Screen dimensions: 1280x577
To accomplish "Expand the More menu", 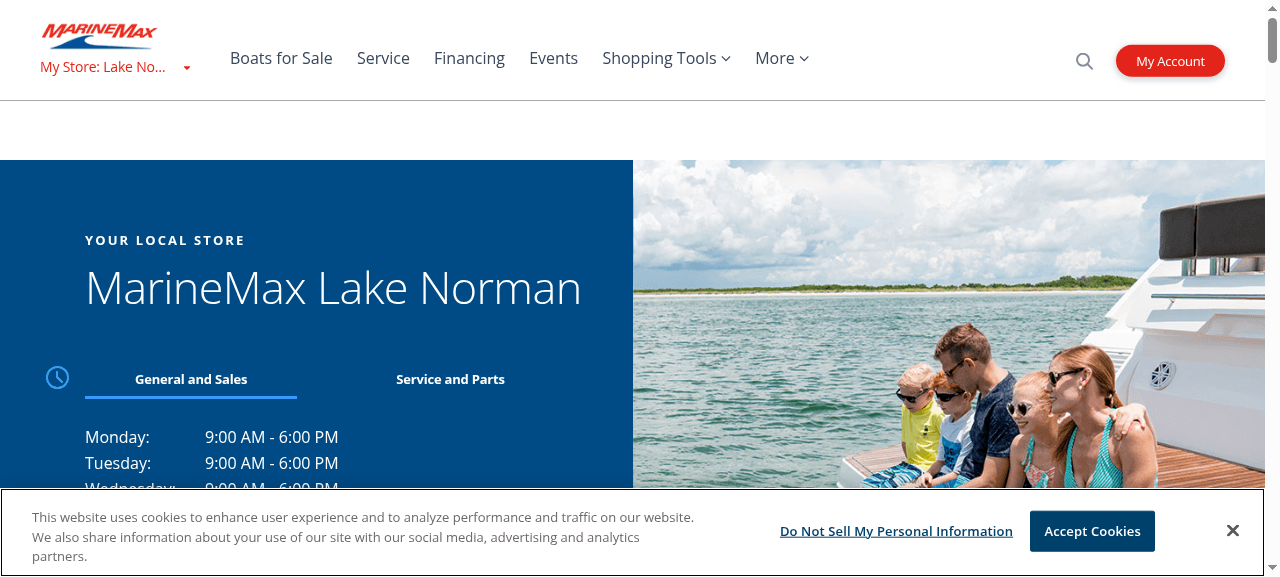I will pos(782,58).
